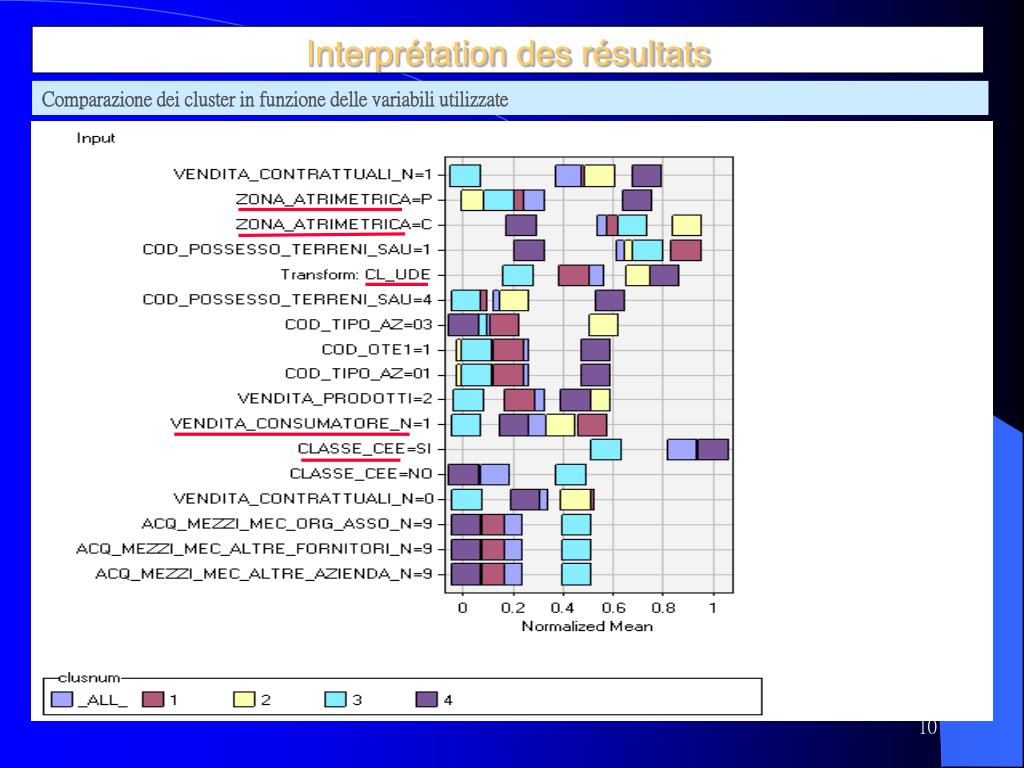Select the VENDITA_CONSUMATORE_N=1 label
1024x768 pixels.
click(x=300, y=424)
